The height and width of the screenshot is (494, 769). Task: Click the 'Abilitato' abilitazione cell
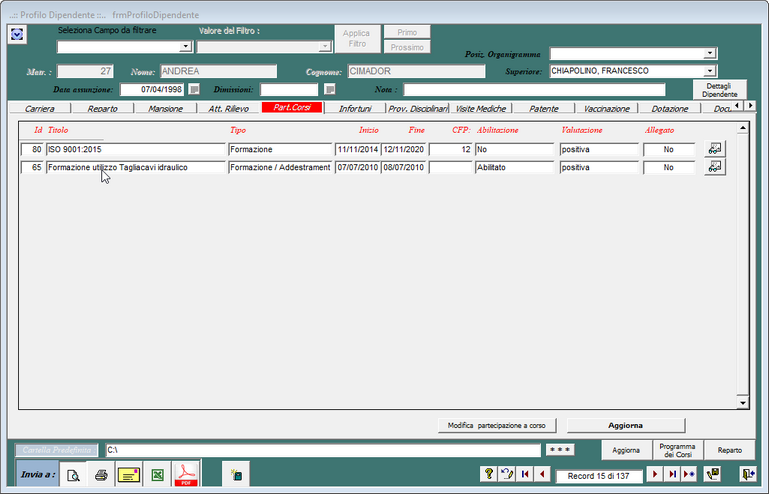(x=514, y=167)
